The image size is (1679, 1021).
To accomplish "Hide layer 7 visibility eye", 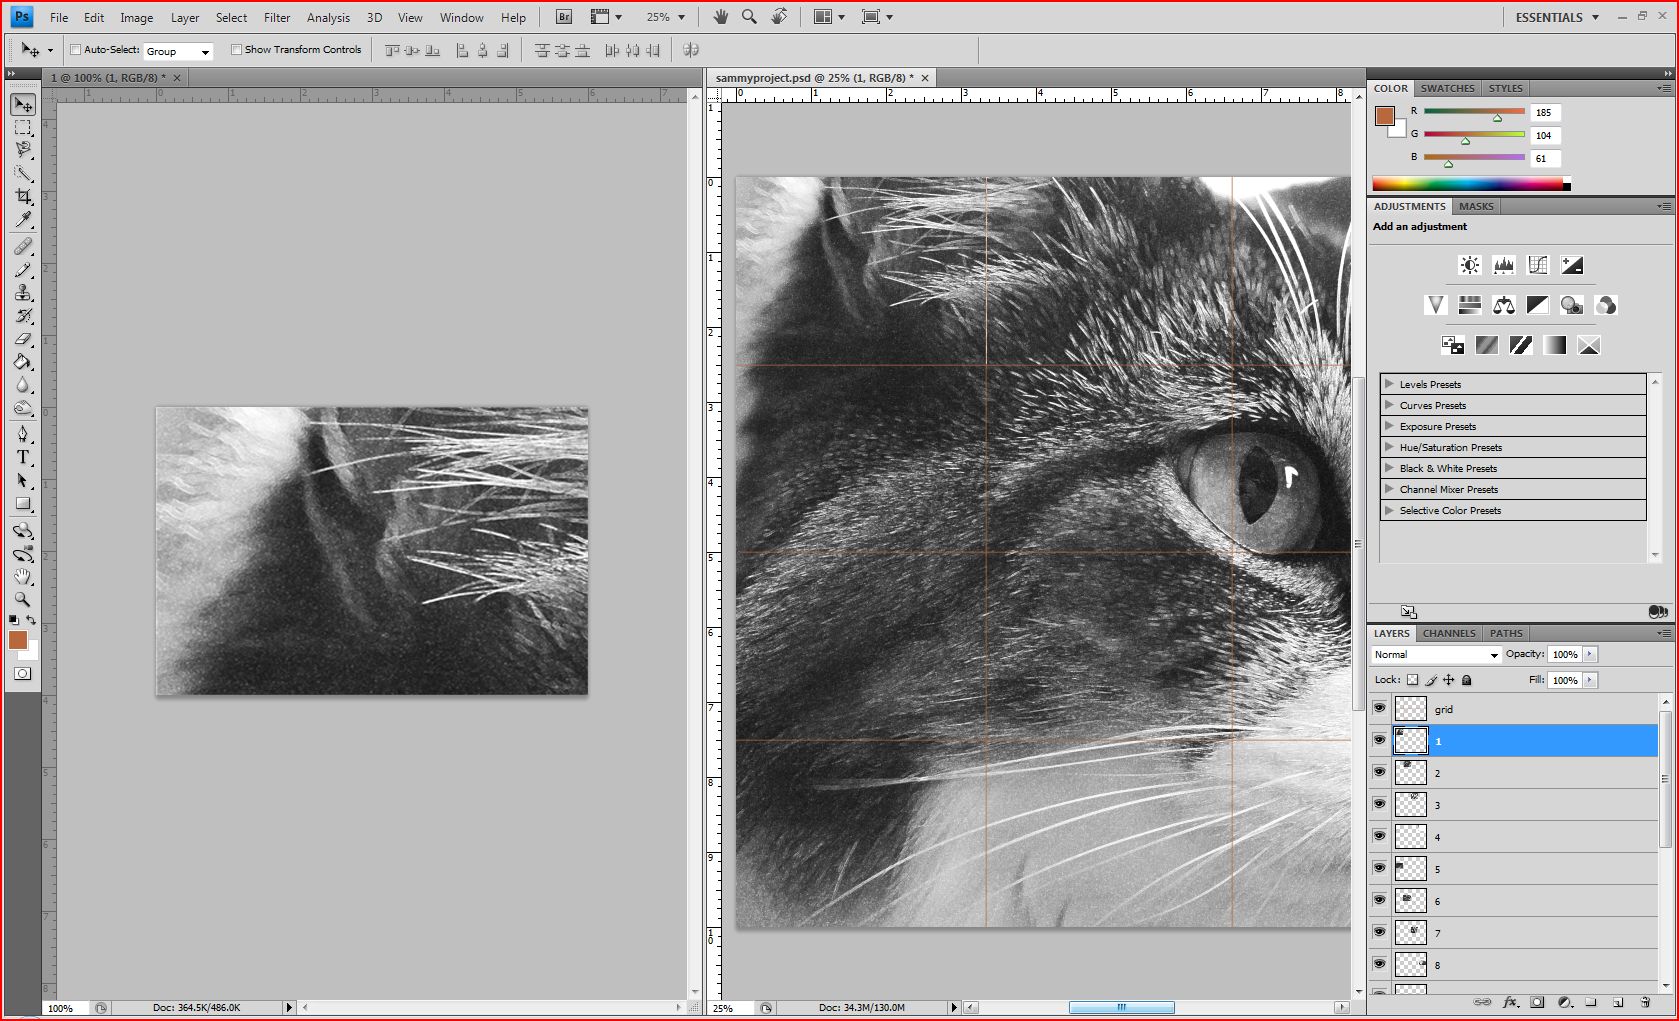I will 1380,932.
